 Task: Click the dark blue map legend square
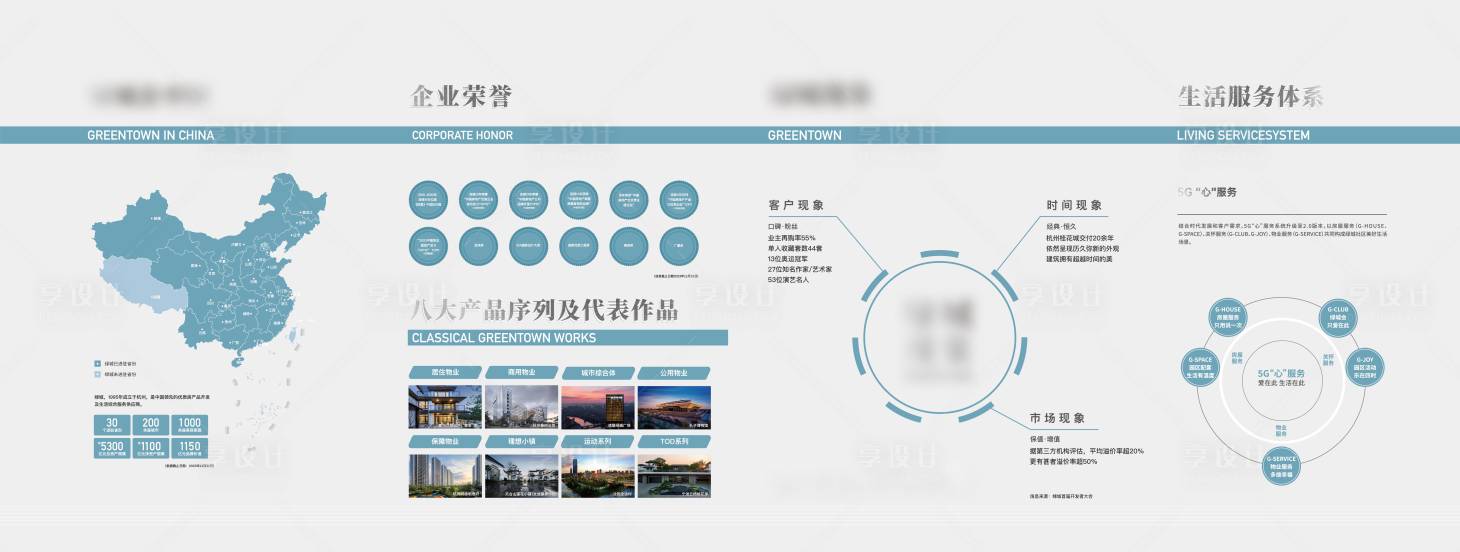click(97, 364)
